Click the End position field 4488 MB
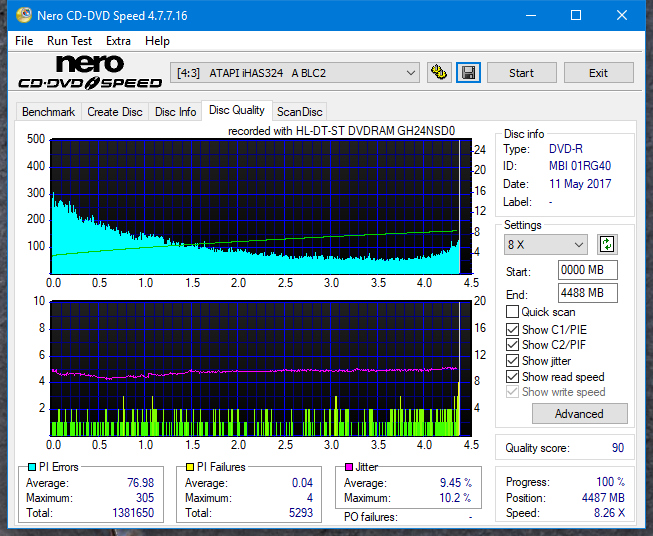The image size is (653, 536). coord(588,293)
